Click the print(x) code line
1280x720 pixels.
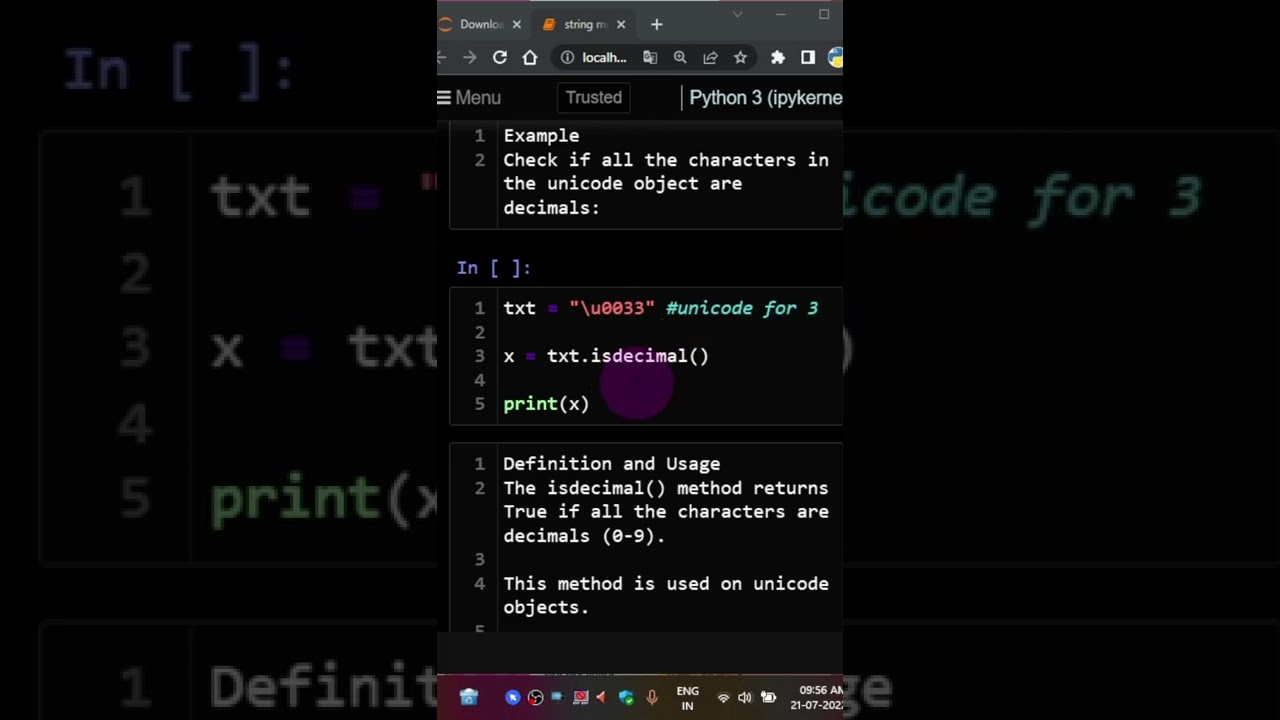tap(546, 404)
